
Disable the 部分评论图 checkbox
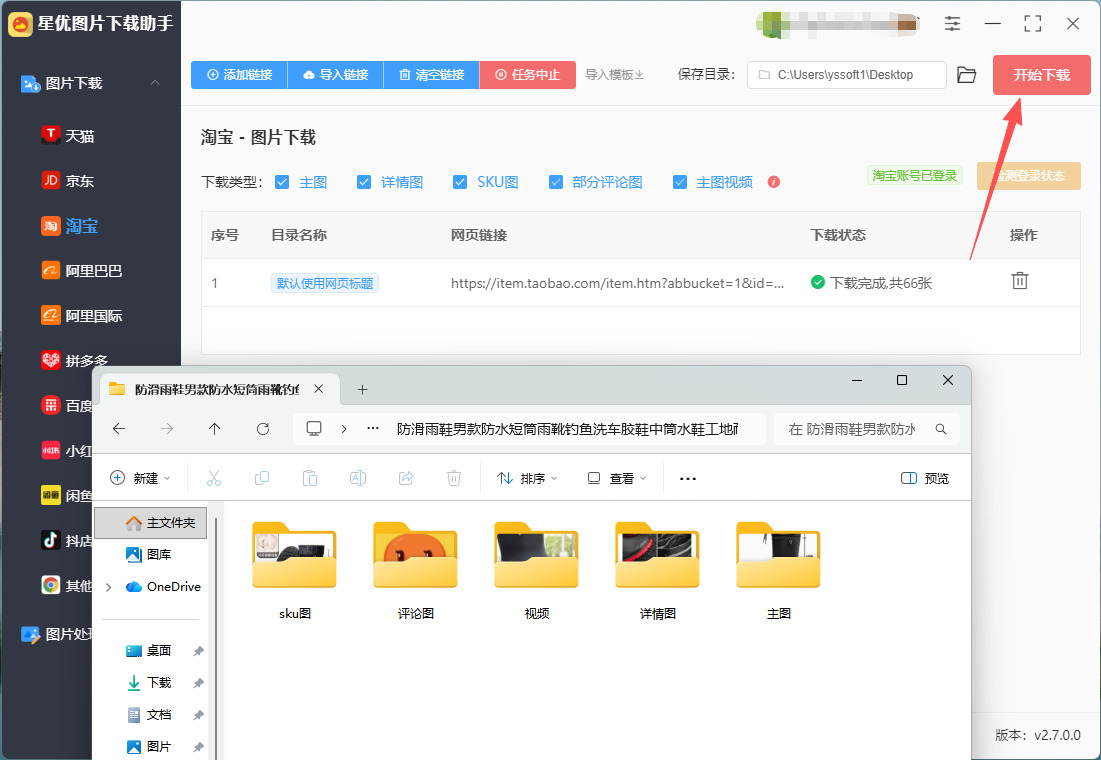point(556,182)
